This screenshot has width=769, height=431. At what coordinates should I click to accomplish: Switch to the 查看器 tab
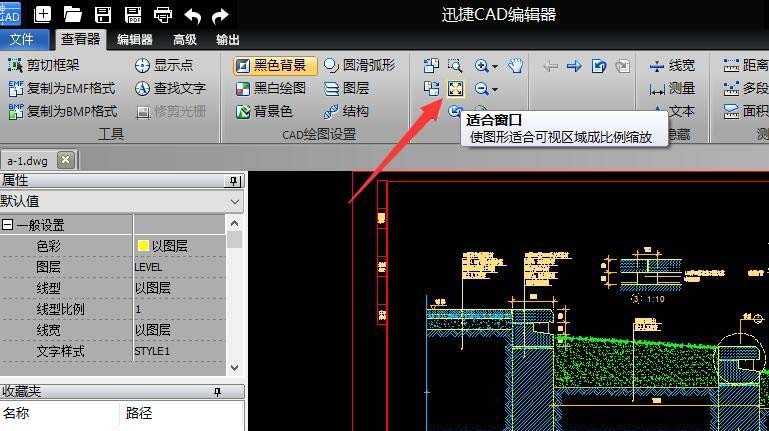pyautogui.click(x=80, y=39)
